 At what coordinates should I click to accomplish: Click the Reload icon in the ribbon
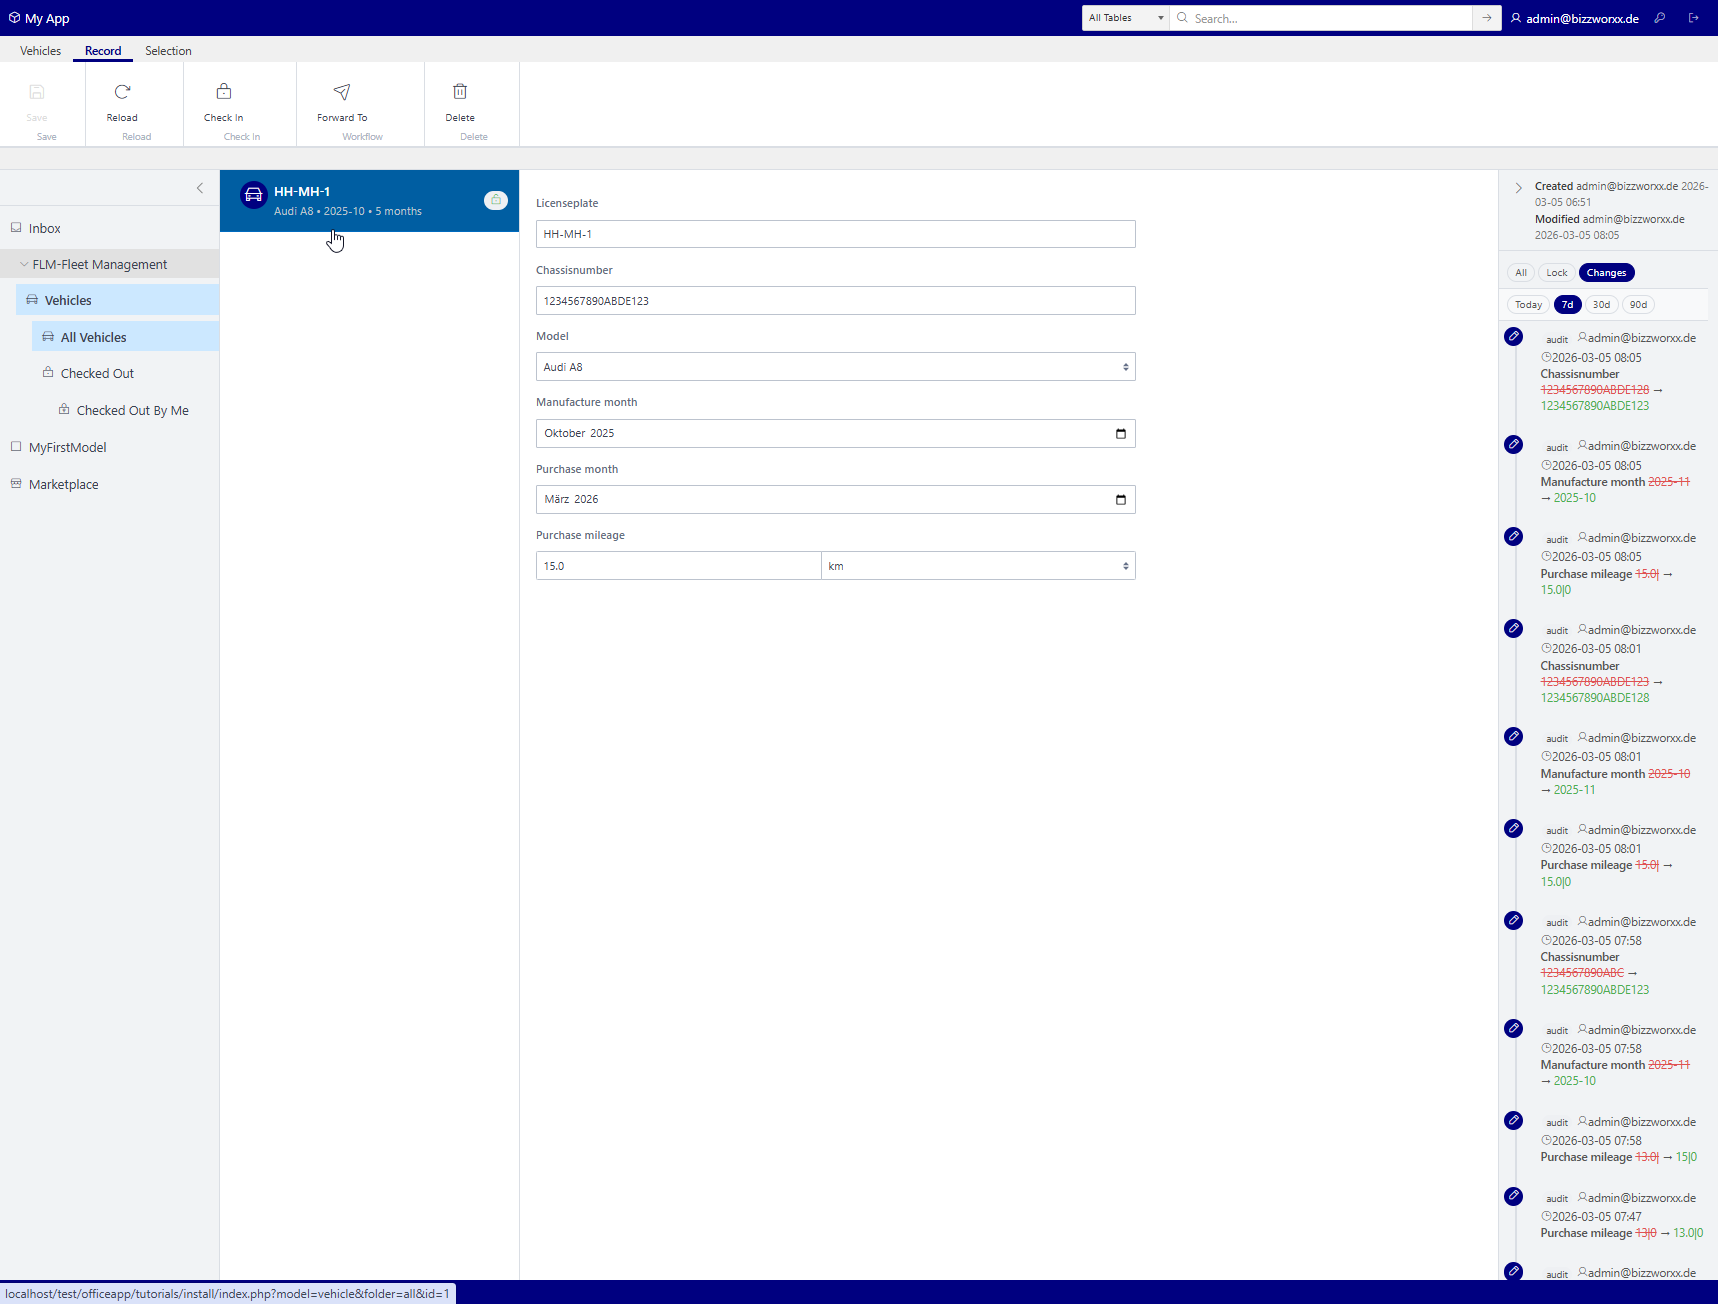pos(122,92)
